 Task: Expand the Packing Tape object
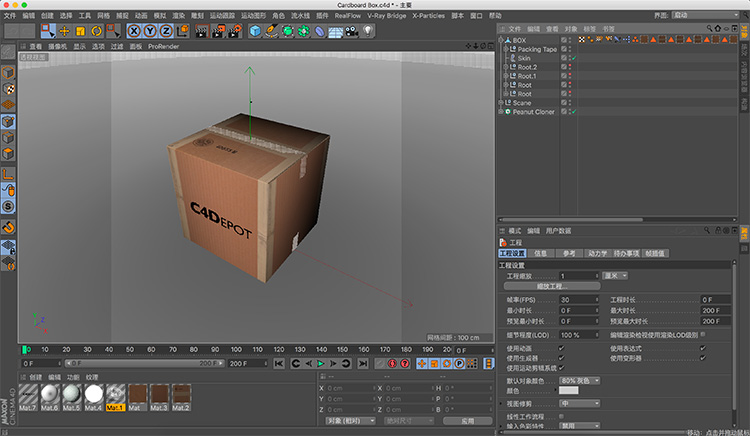[x=506, y=49]
